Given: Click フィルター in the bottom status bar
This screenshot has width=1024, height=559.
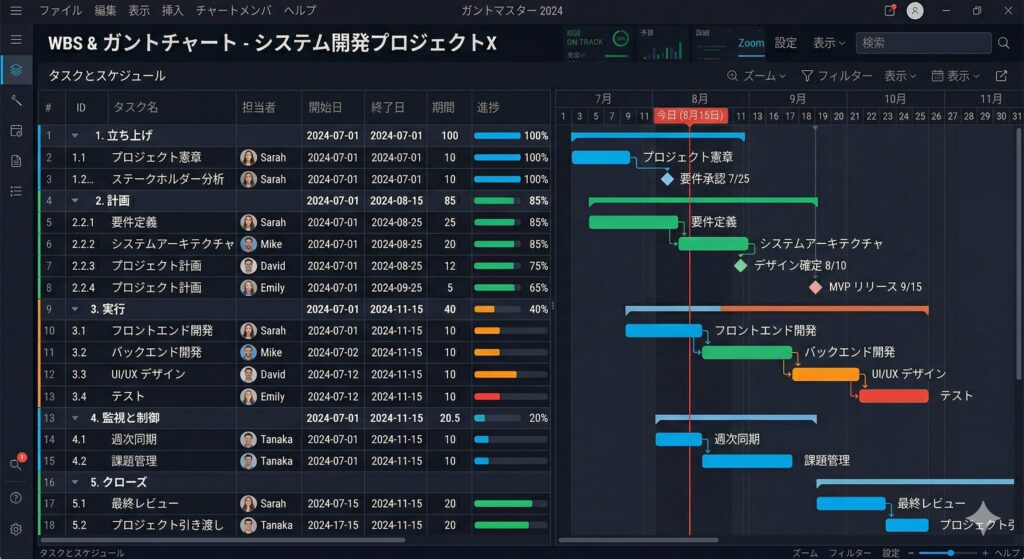Looking at the screenshot, I should point(850,553).
